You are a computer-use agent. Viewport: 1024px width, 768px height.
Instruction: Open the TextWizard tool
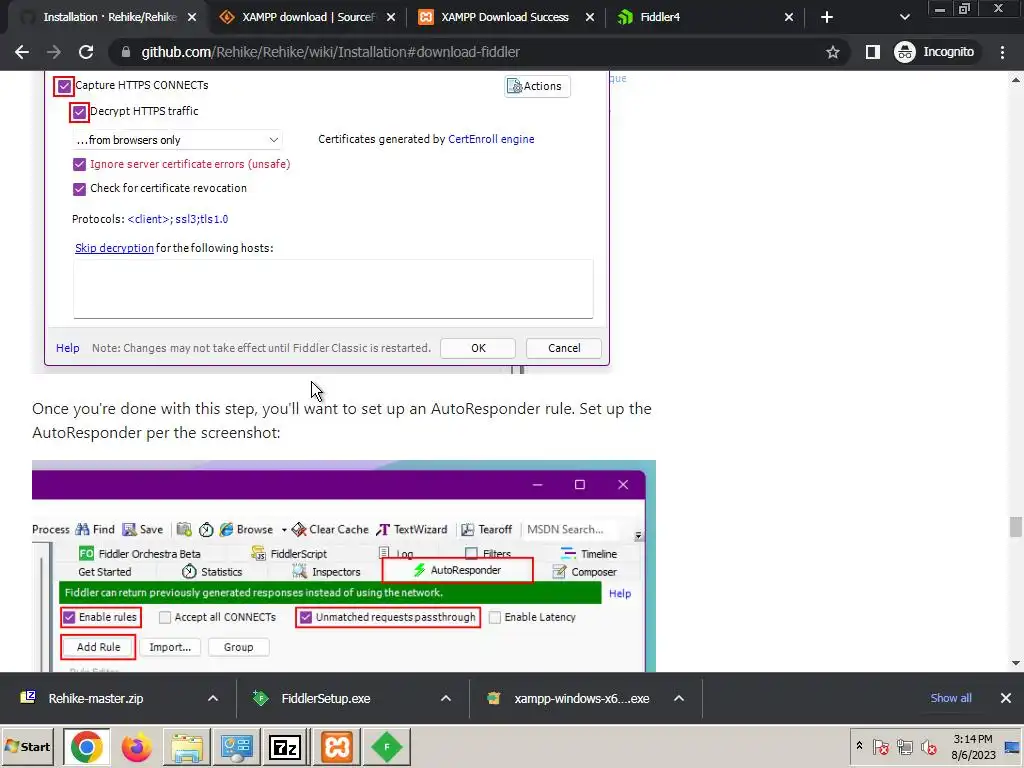pyautogui.click(x=412, y=529)
